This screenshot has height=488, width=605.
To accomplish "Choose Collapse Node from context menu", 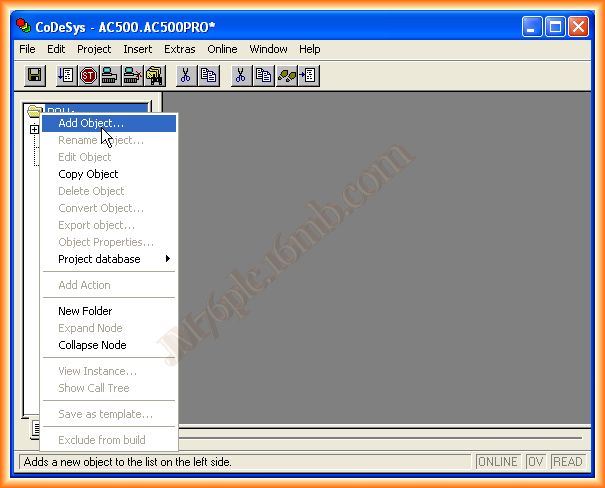I will [x=92, y=345].
